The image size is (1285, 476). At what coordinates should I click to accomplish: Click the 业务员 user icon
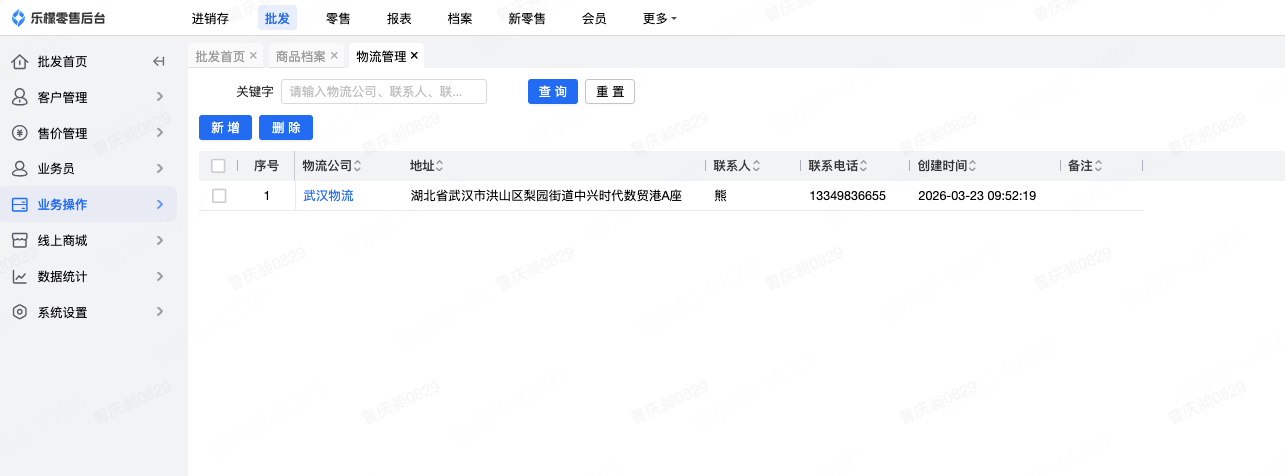click(x=19, y=169)
